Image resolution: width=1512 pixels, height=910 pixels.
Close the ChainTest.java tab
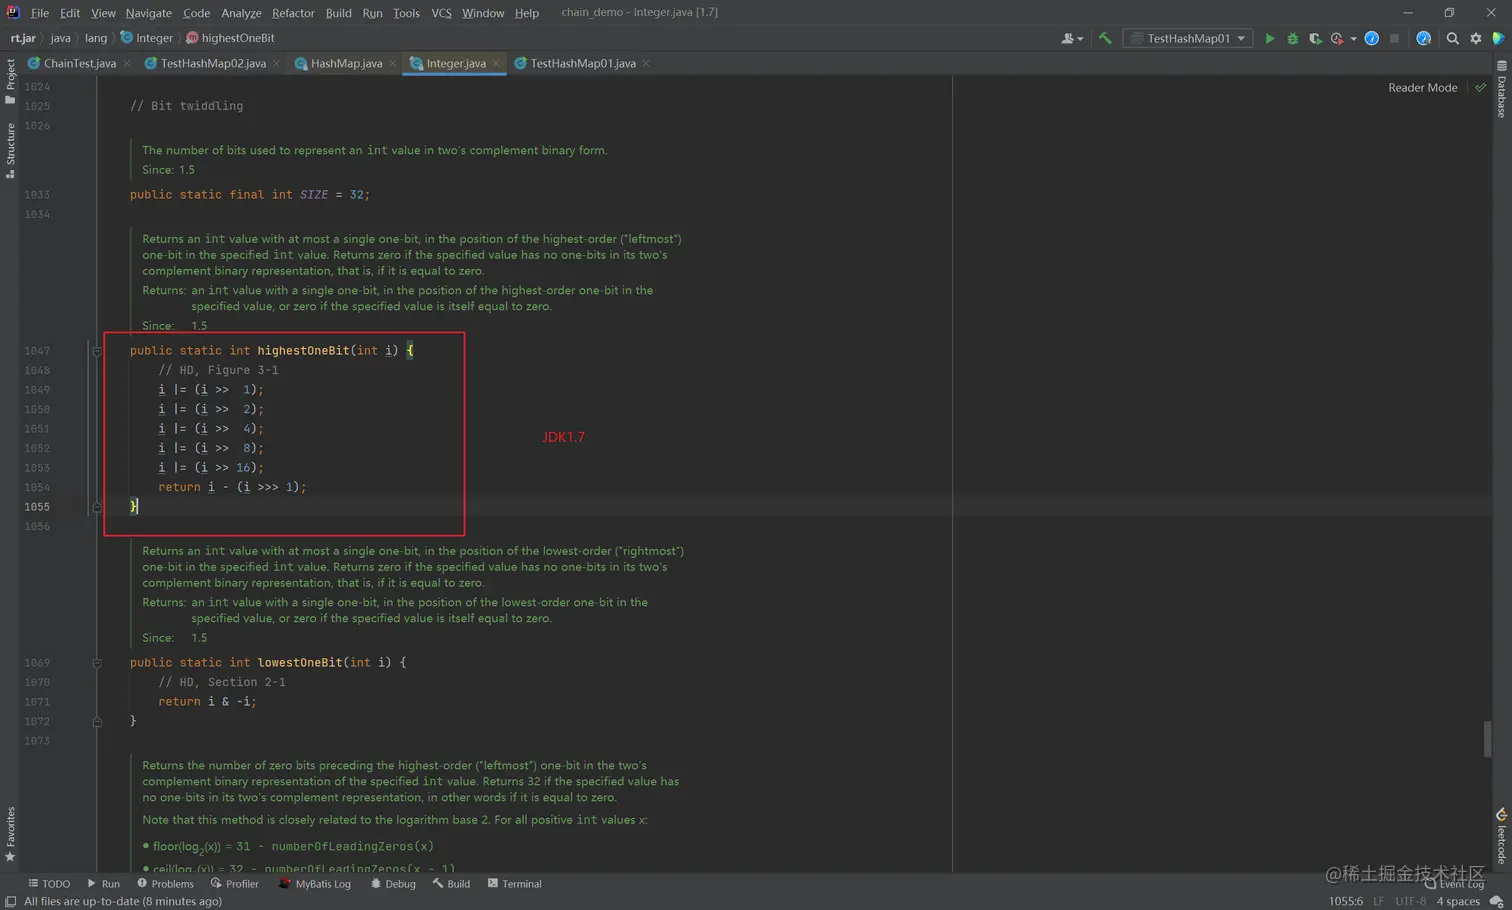[x=127, y=64]
